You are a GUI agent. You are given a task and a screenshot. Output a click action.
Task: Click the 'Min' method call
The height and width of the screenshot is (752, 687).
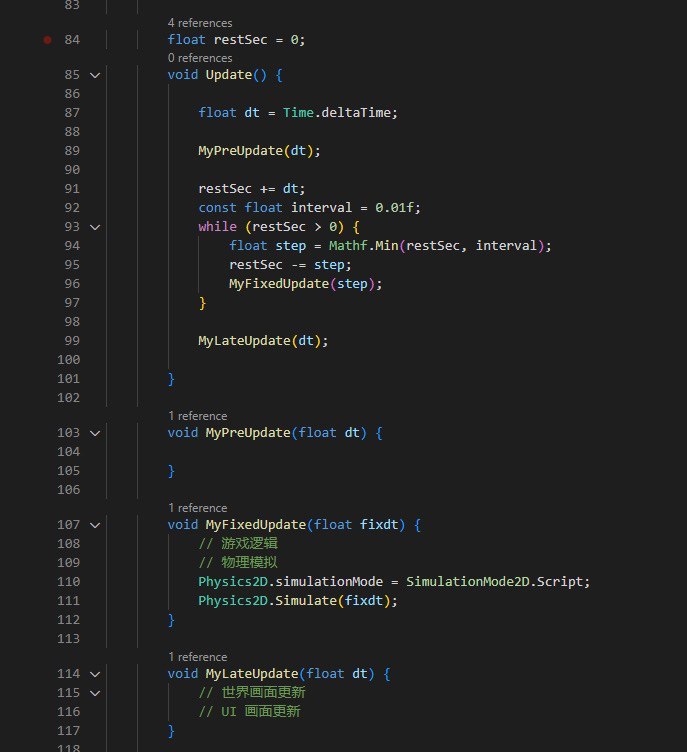click(386, 246)
